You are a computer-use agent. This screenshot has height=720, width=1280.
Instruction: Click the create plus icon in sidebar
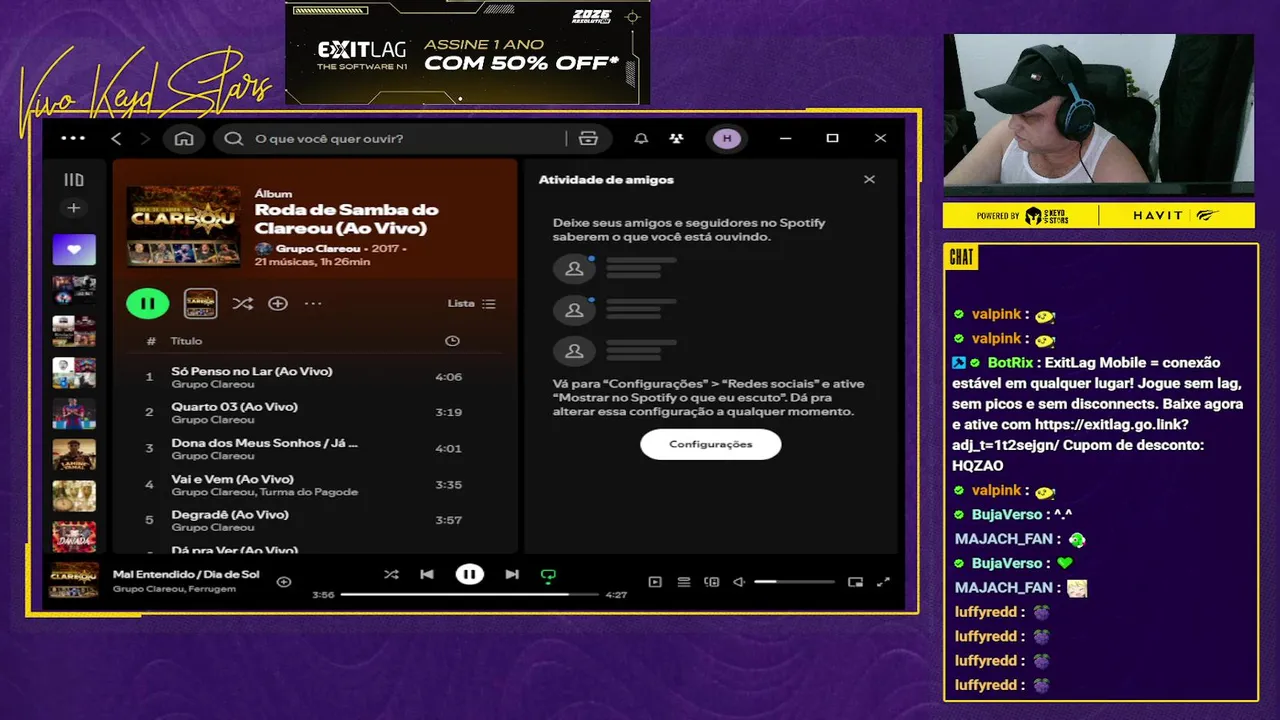pyautogui.click(x=73, y=208)
